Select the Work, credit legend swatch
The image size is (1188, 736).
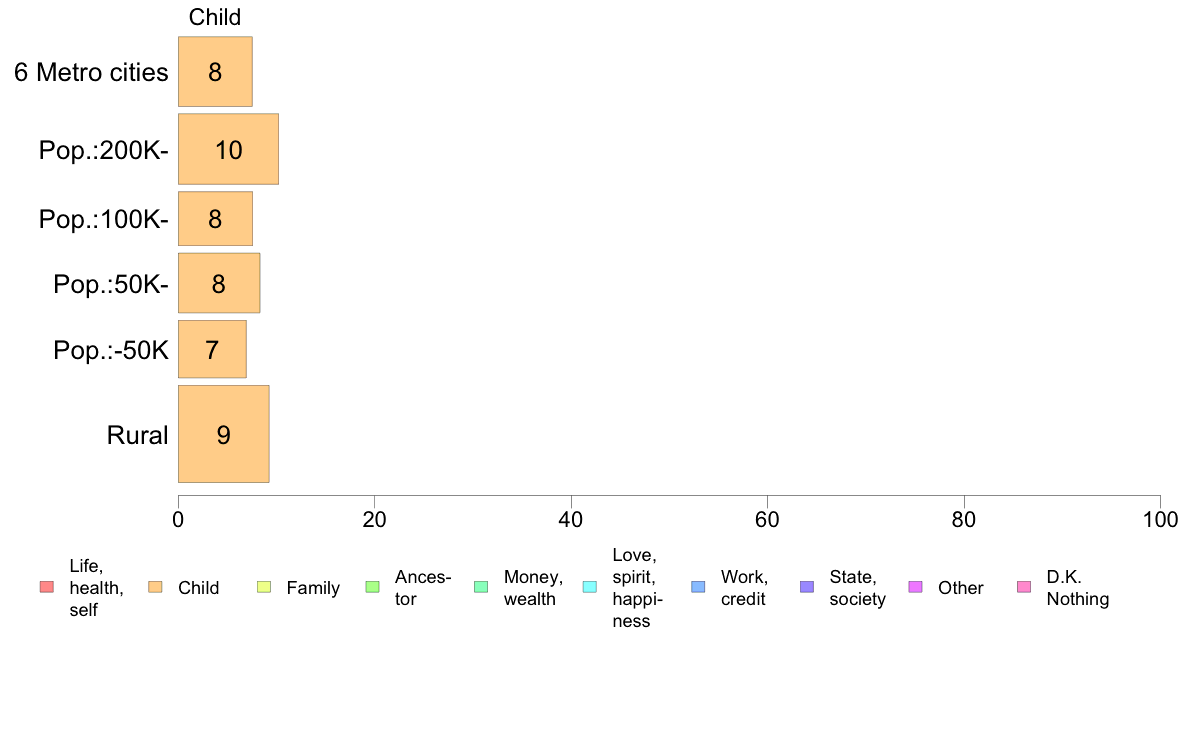tap(699, 587)
